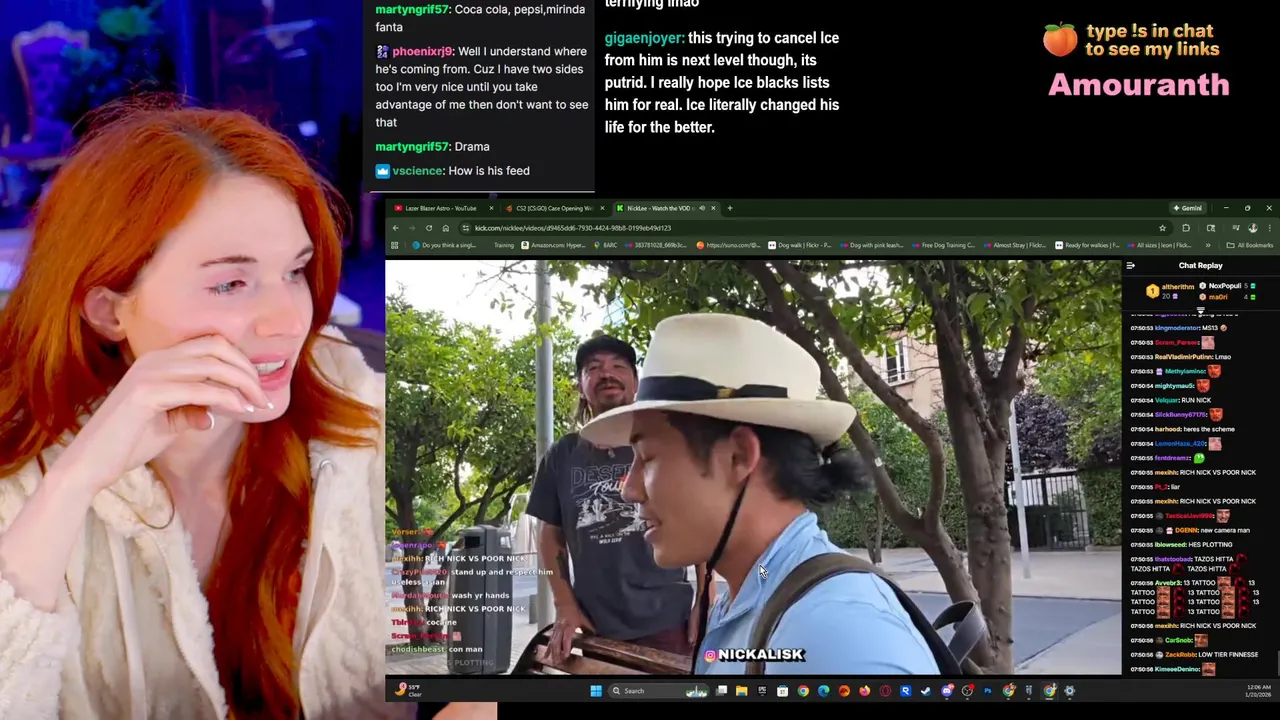Open the Opera taskbar icon
The image size is (1280, 720).
pyautogui.click(x=885, y=691)
